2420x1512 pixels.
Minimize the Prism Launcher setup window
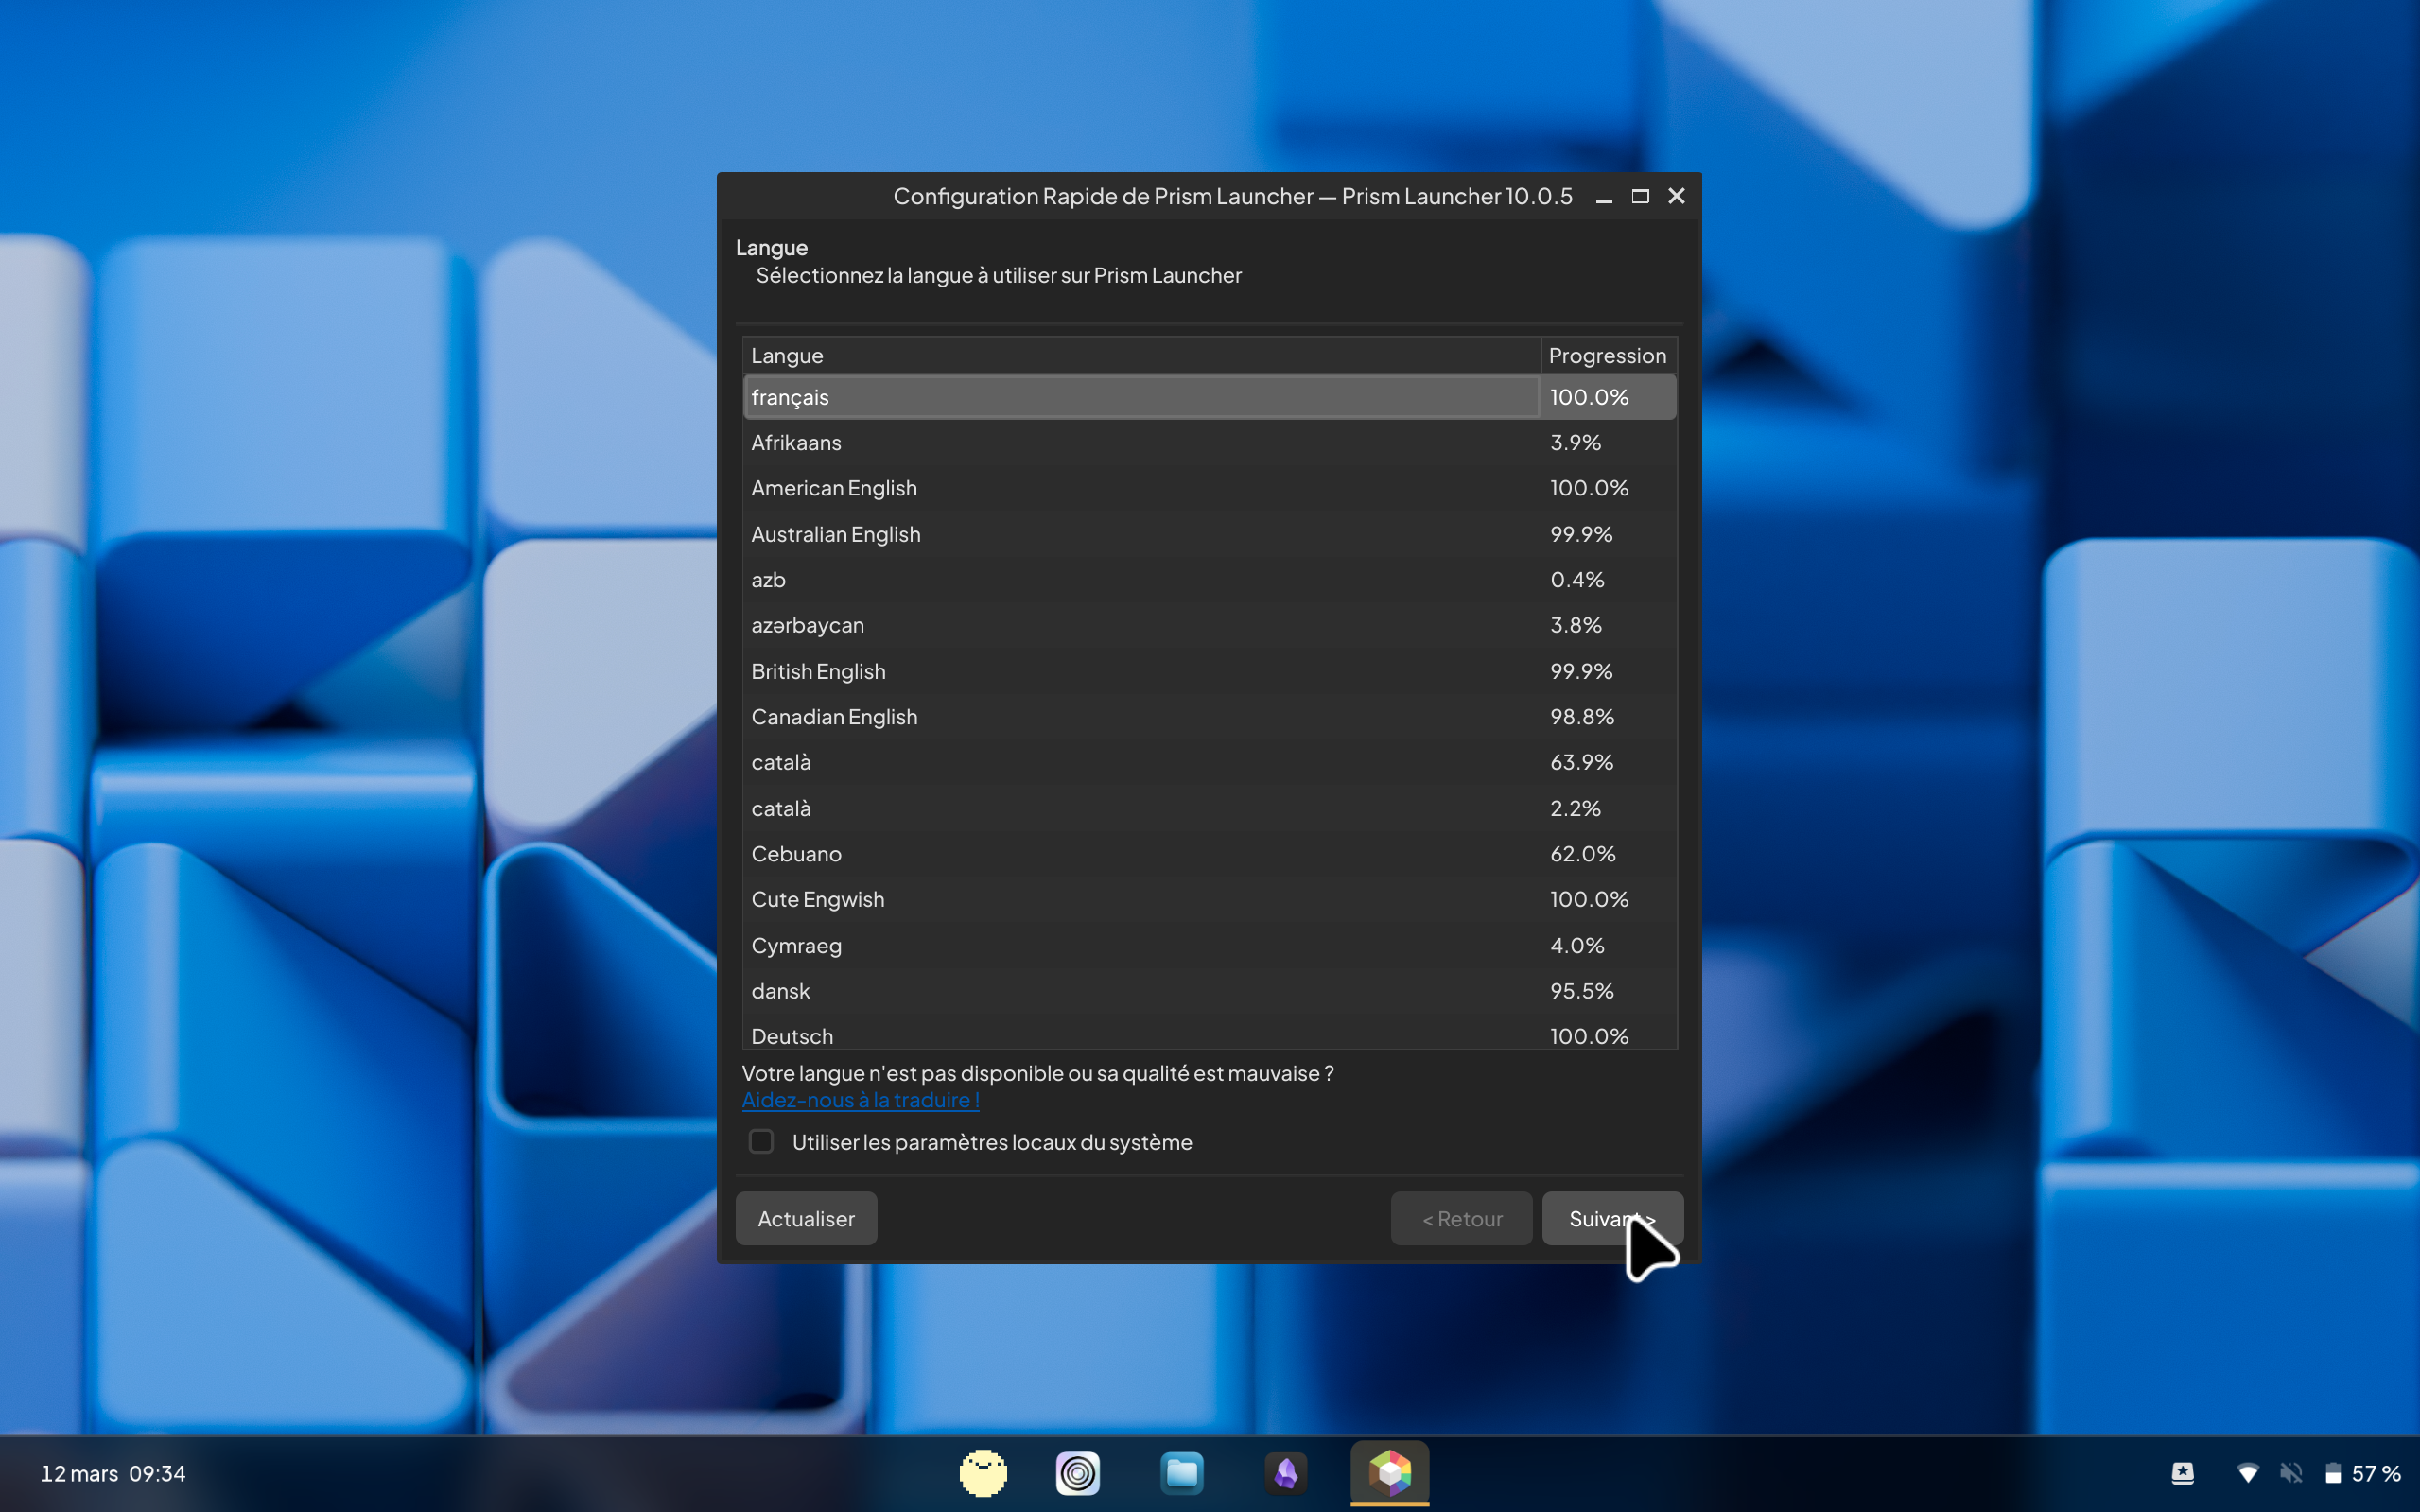pos(1604,197)
